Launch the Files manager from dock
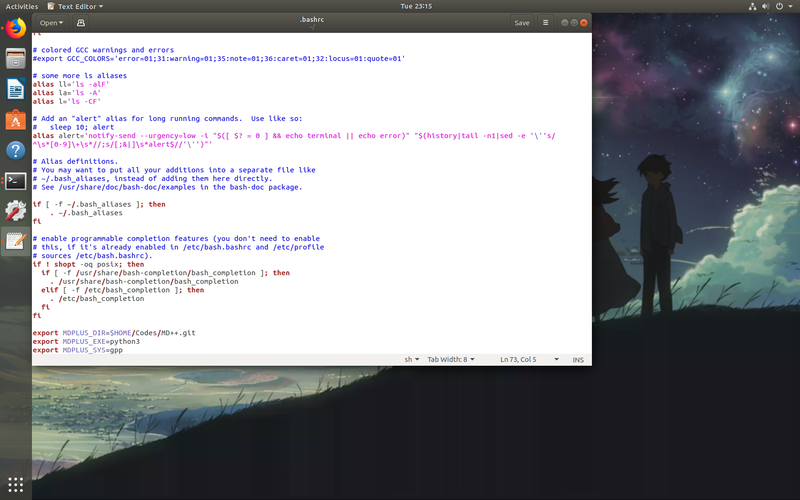 [x=16, y=59]
